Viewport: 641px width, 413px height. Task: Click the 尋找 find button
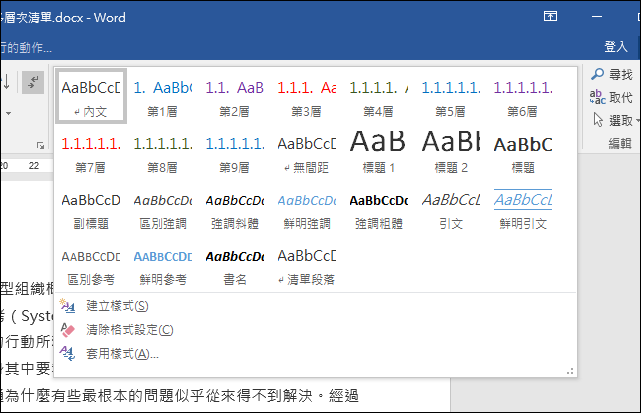click(x=612, y=74)
